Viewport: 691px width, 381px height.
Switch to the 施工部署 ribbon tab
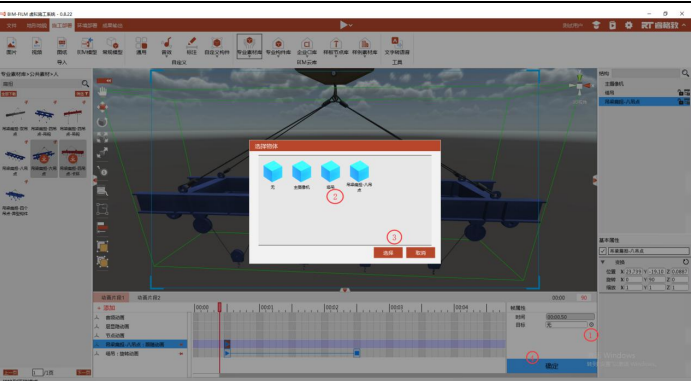62,26
